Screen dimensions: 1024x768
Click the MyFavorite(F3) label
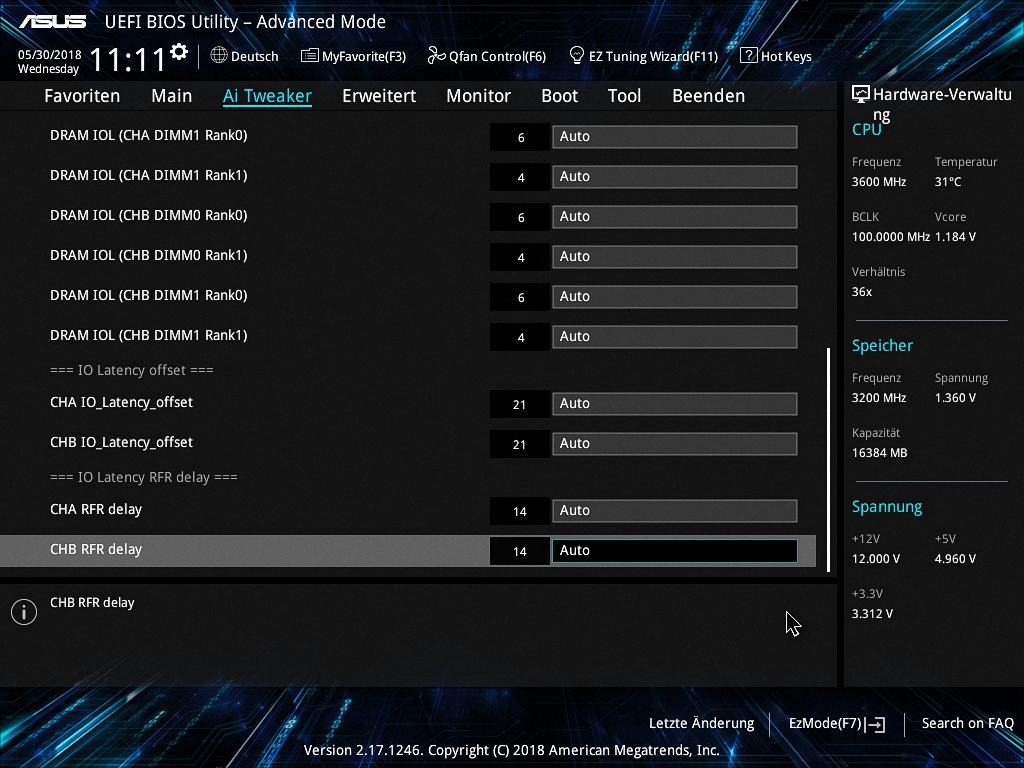pyautogui.click(x=364, y=56)
